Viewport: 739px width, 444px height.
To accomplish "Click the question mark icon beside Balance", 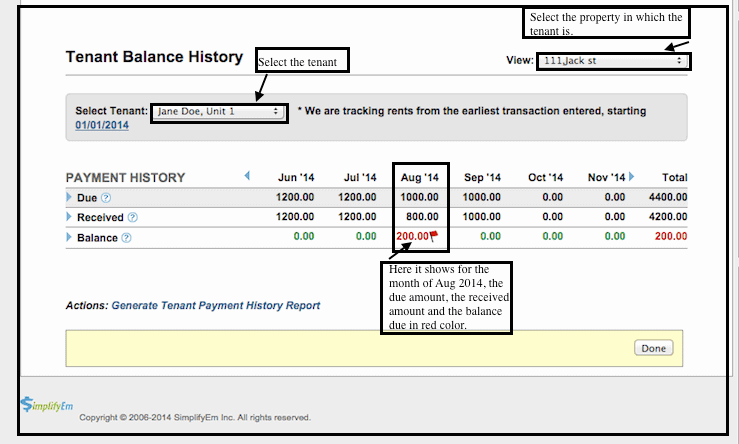I will pos(126,238).
